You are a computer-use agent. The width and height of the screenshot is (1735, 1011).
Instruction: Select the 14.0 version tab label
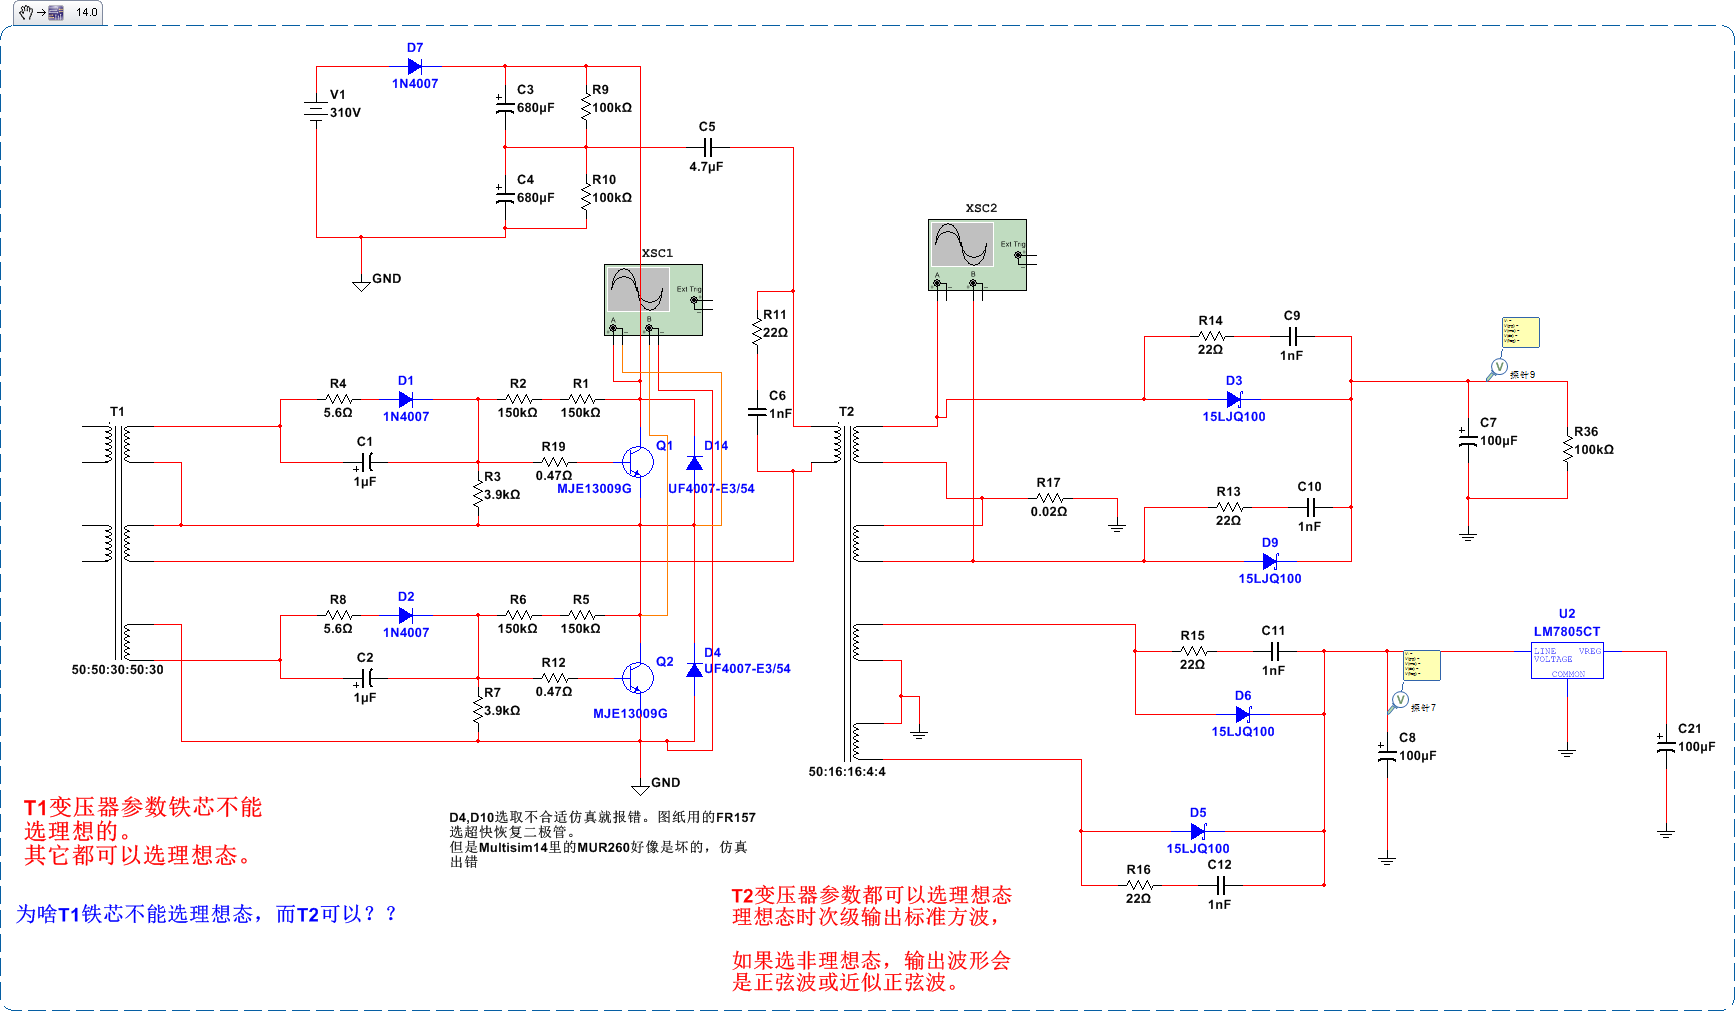coord(87,12)
